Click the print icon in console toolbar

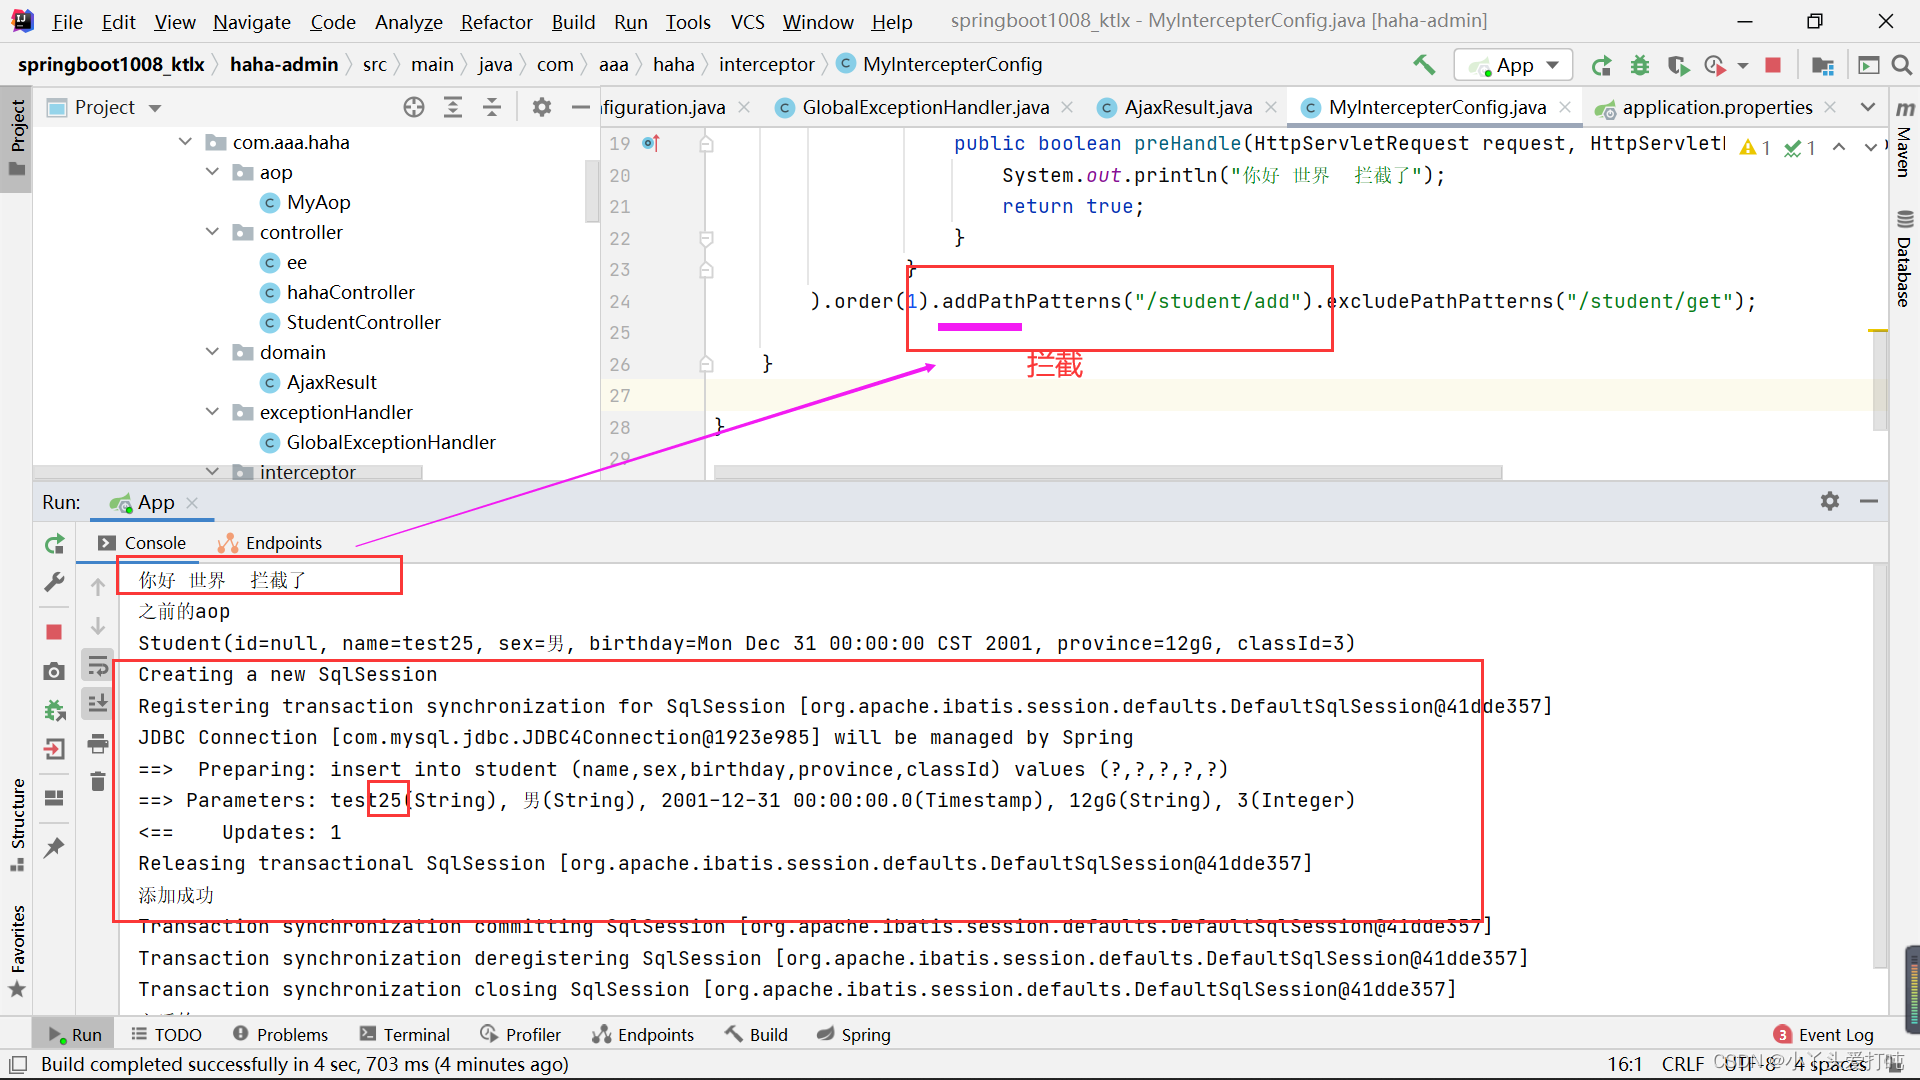98,743
